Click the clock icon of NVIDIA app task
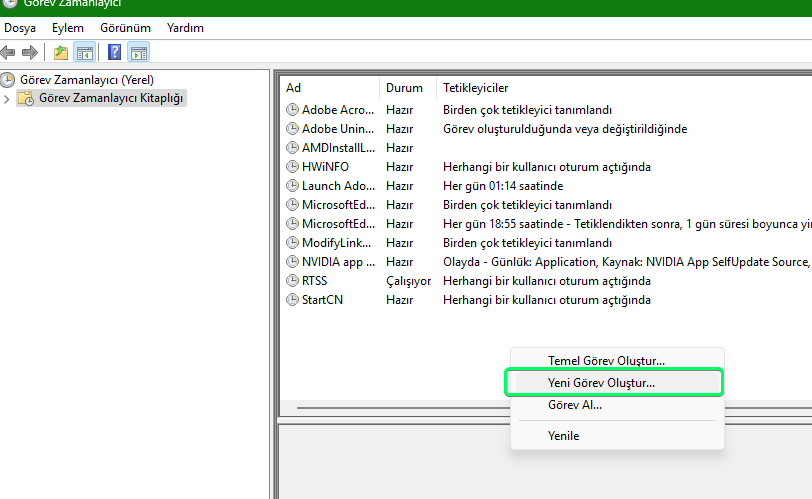The image size is (812, 499). click(x=293, y=261)
